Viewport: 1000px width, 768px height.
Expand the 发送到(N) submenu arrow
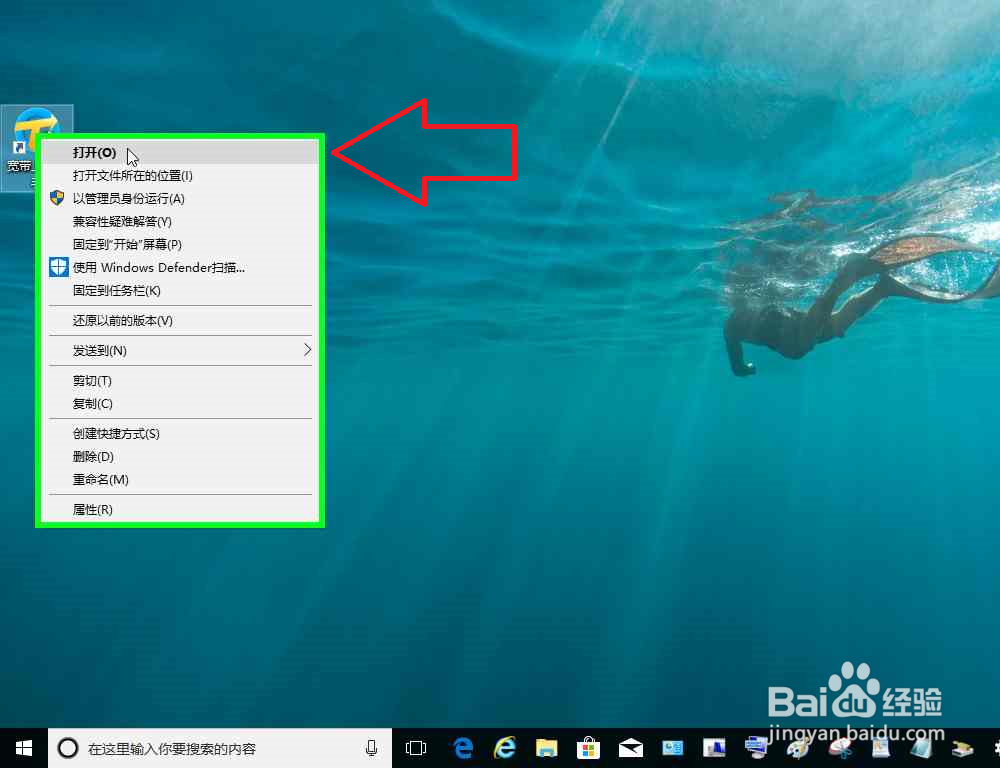(307, 350)
